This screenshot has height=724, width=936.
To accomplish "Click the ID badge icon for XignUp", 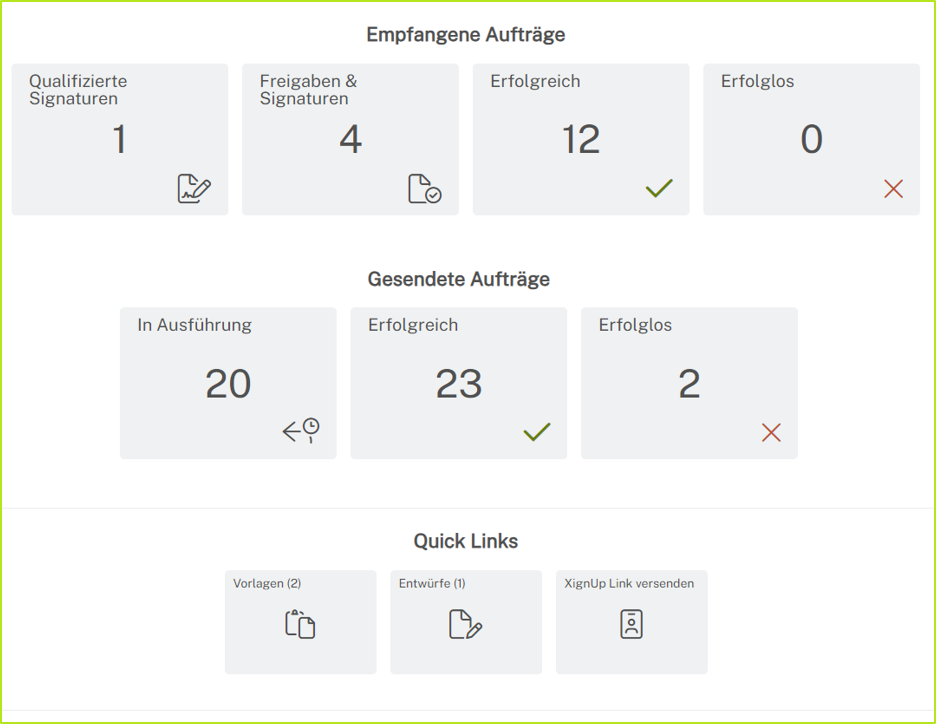I will point(631,624).
